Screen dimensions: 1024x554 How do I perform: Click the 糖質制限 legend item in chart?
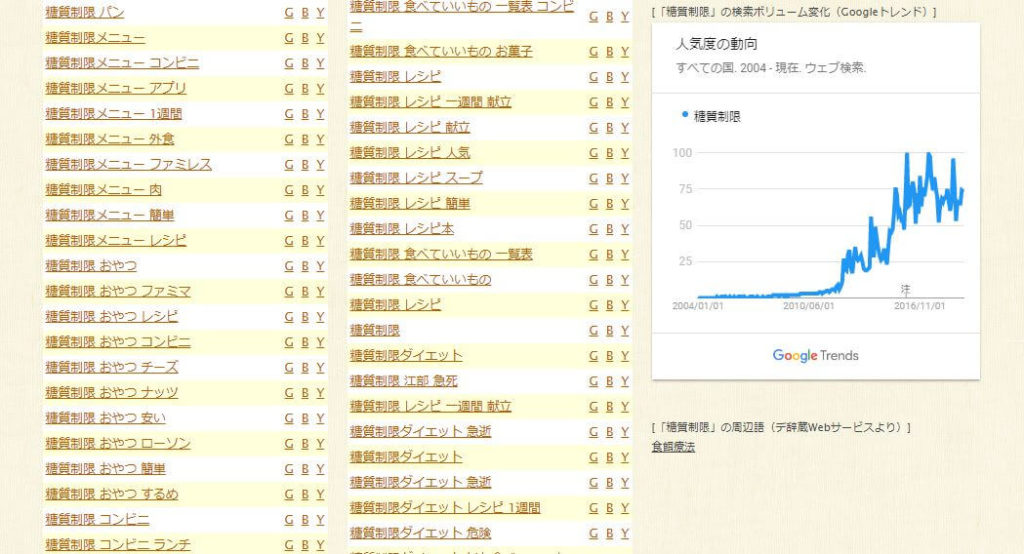click(x=711, y=116)
